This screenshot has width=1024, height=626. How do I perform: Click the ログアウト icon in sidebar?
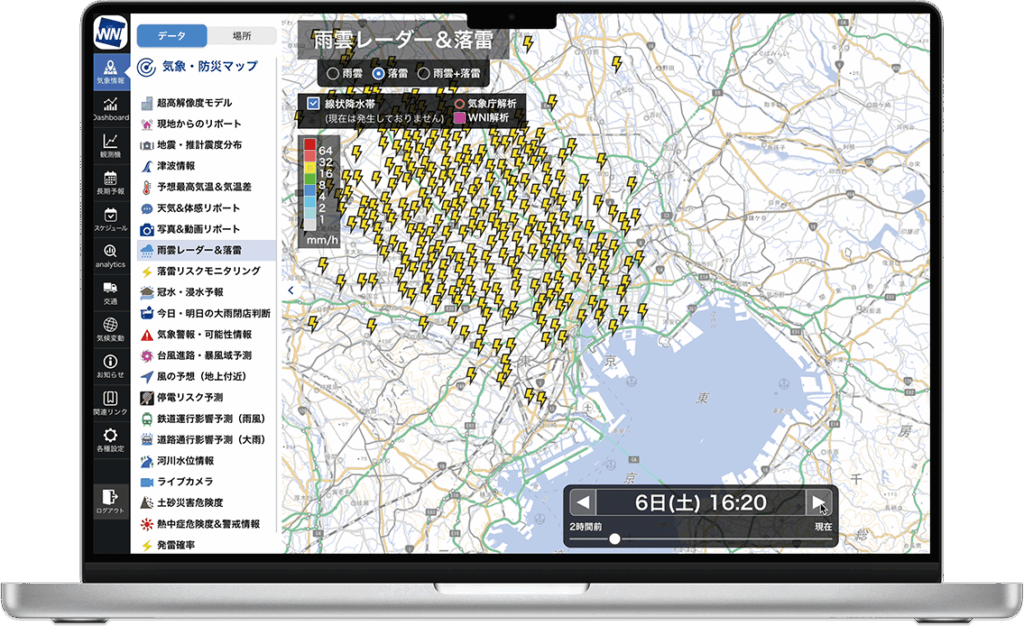point(110,501)
